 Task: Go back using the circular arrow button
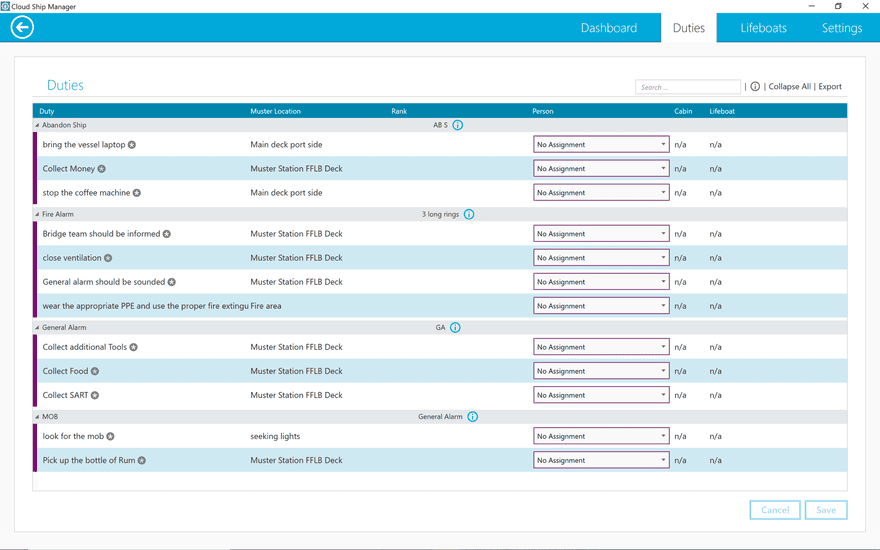coord(22,27)
